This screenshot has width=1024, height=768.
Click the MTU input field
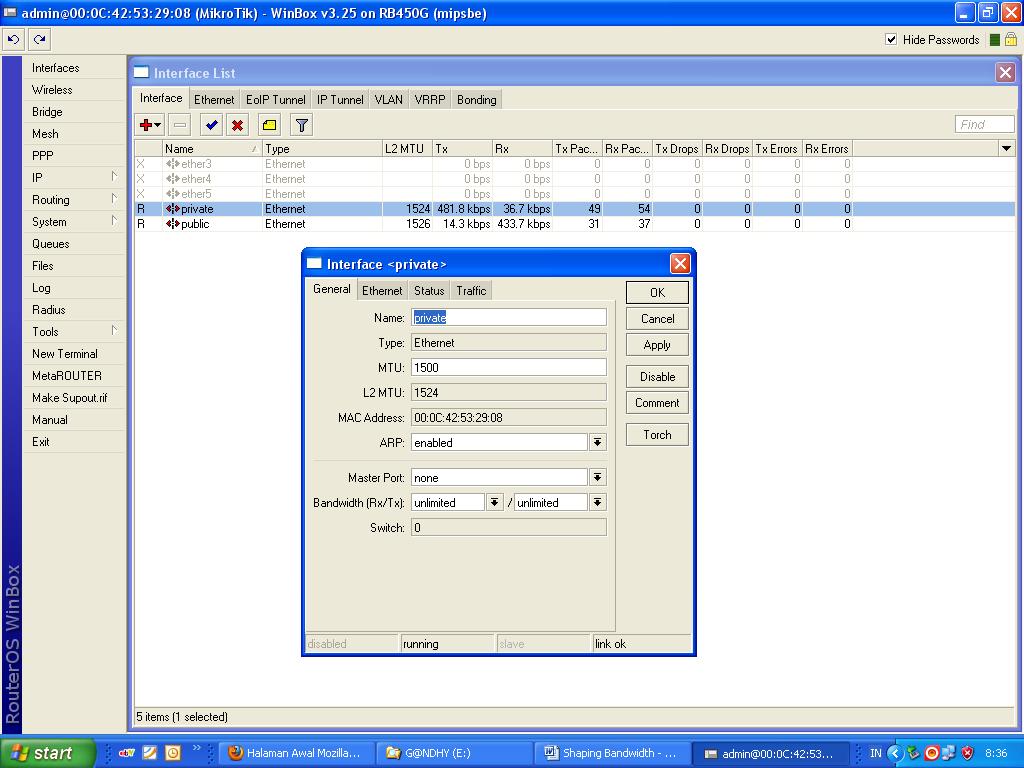pos(509,368)
